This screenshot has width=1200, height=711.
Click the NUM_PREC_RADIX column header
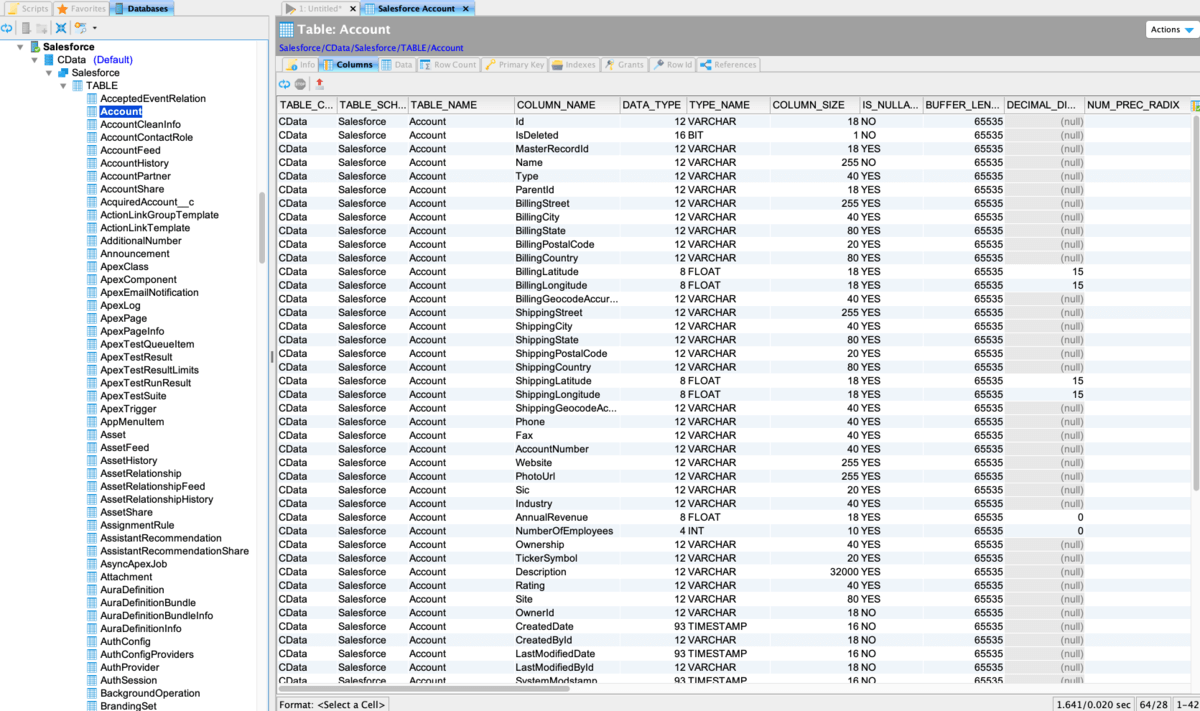[1135, 105]
